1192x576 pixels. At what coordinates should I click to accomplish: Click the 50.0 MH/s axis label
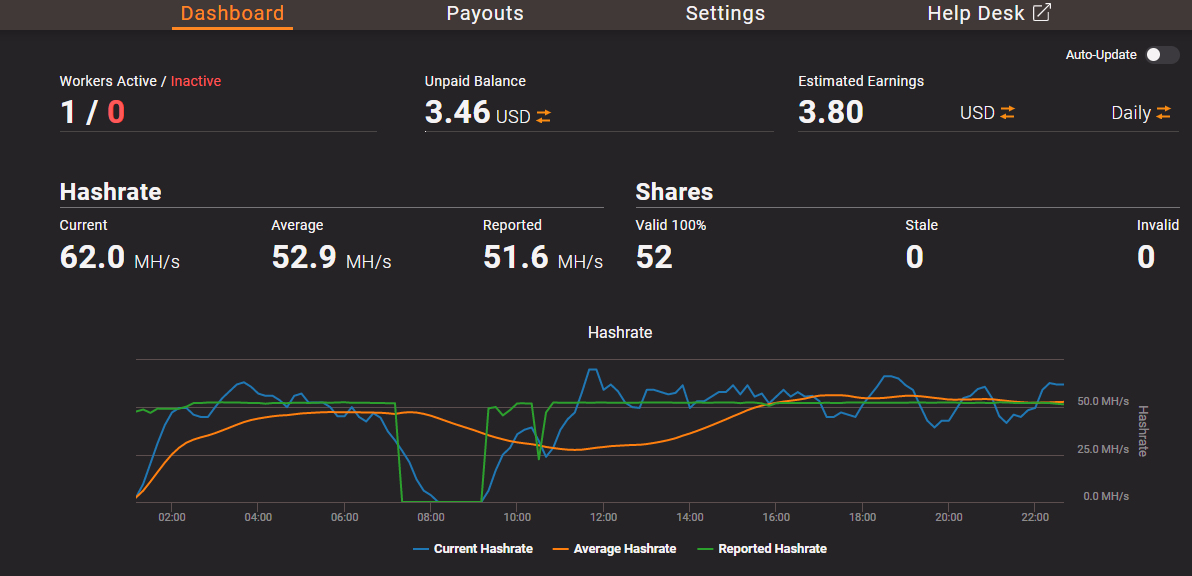[1103, 401]
